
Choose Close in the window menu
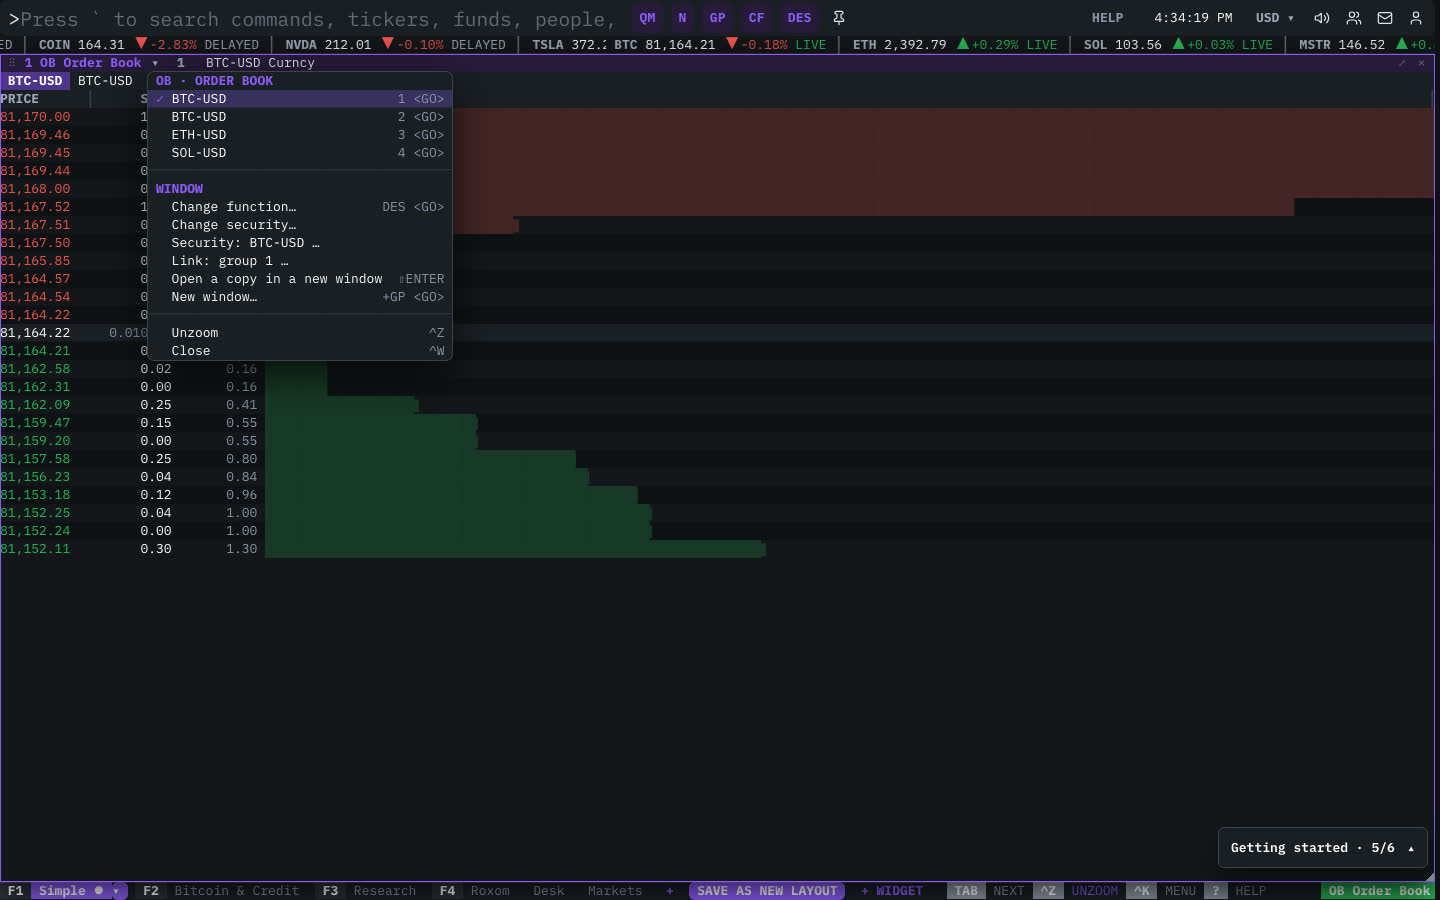click(x=300, y=351)
